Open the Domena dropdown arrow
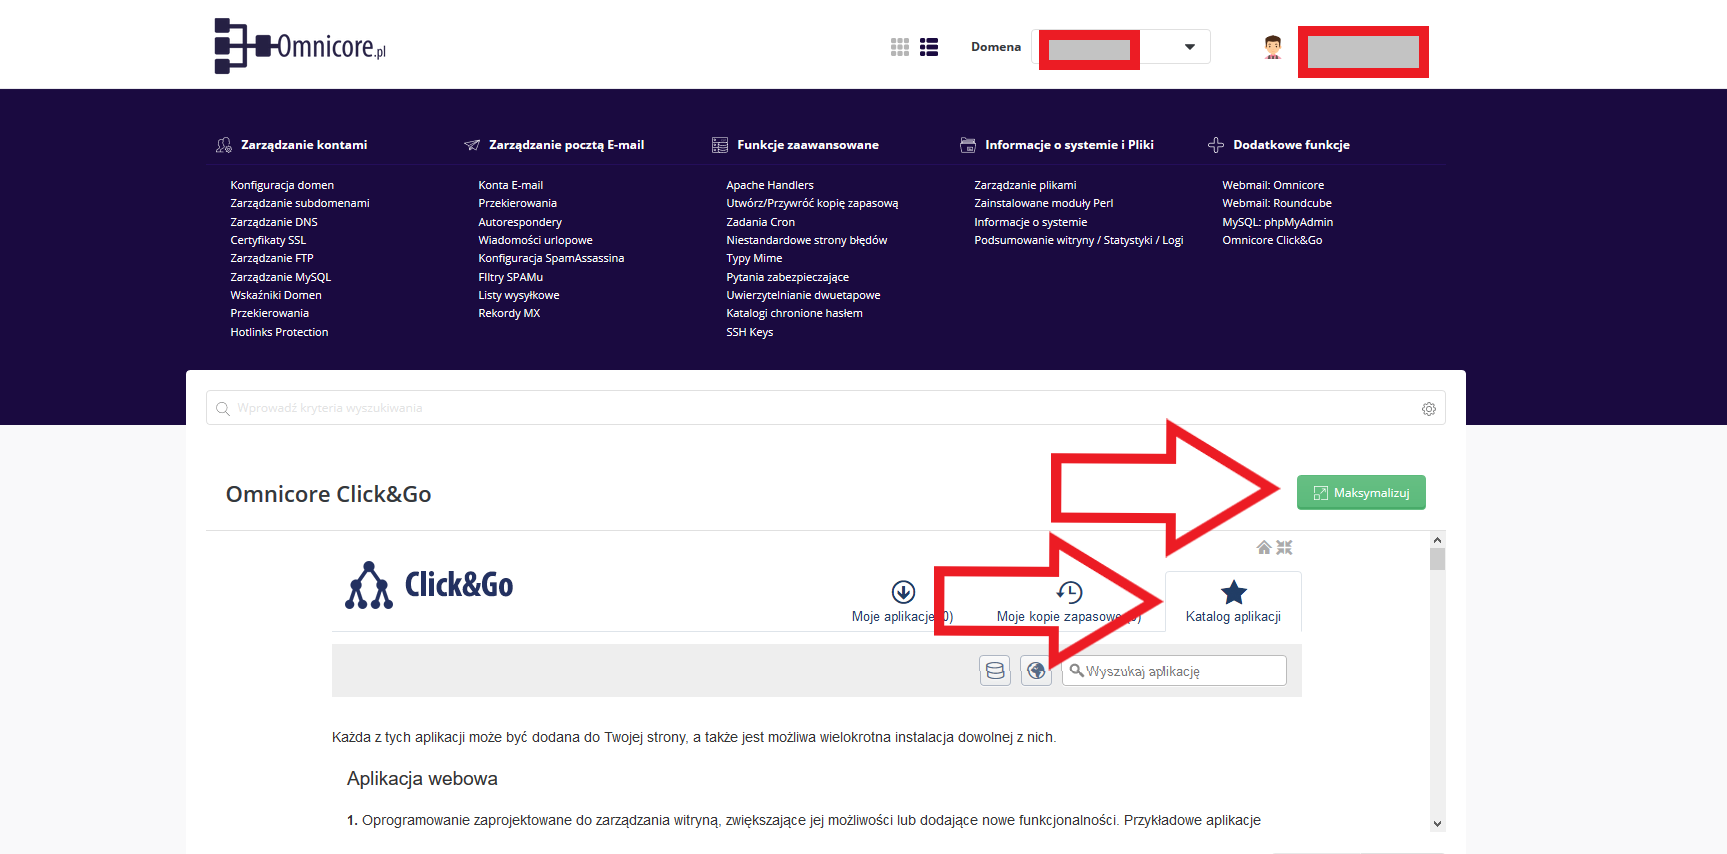This screenshot has height=854, width=1727. pos(1189,47)
